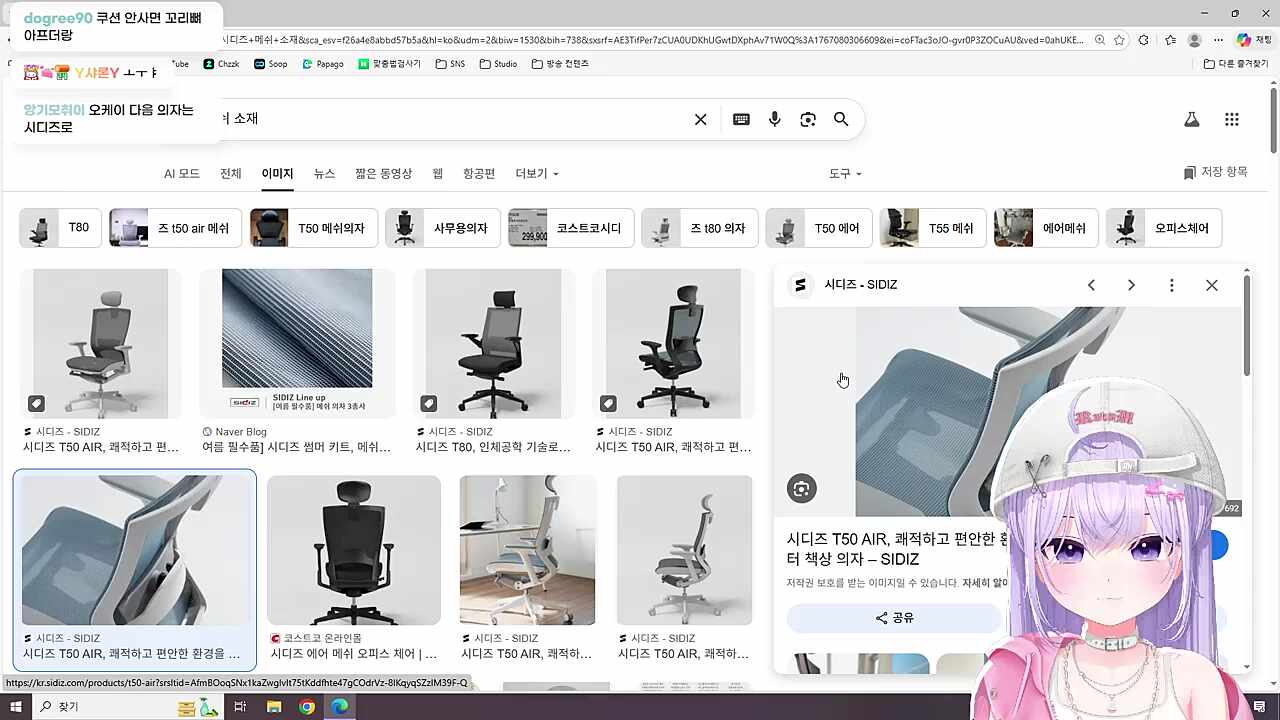Advance to next image with right arrow chevron
Screen dimensions: 1280x720
pos(1131,285)
